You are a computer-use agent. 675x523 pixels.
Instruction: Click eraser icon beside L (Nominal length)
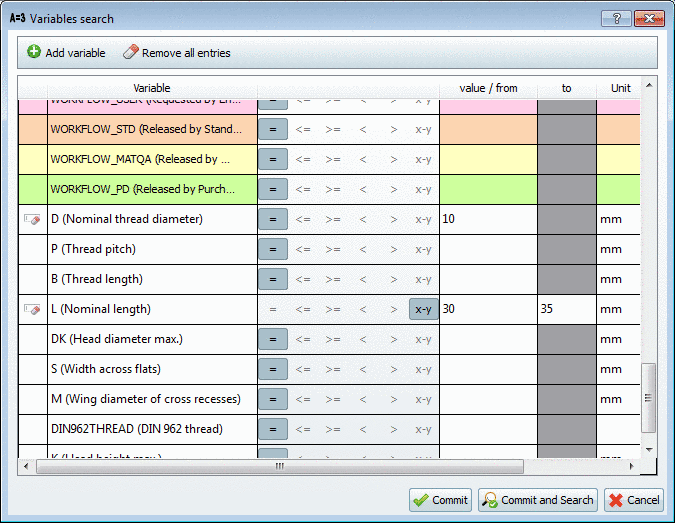click(32, 310)
